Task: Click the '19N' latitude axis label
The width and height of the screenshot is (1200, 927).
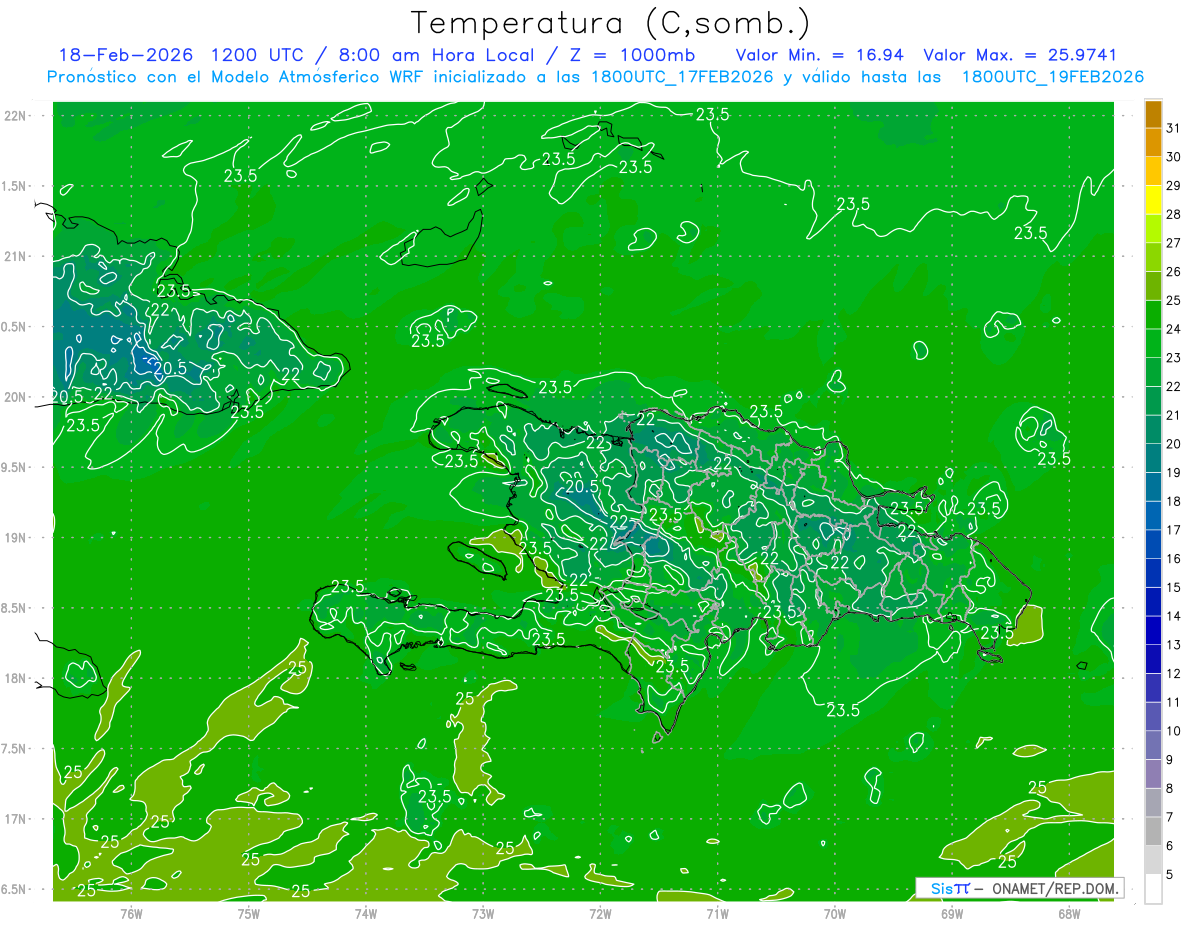Action: pos(17,537)
